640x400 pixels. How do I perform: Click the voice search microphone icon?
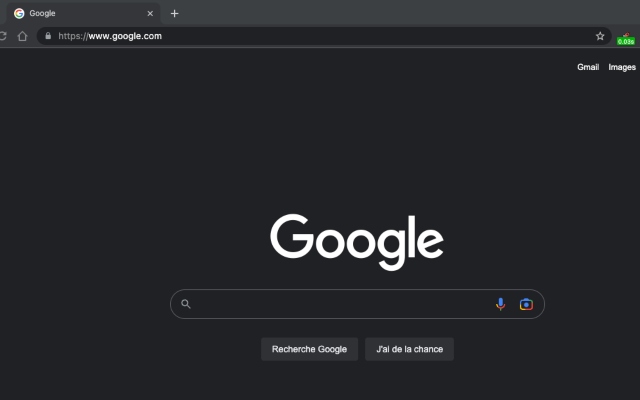(x=500, y=304)
